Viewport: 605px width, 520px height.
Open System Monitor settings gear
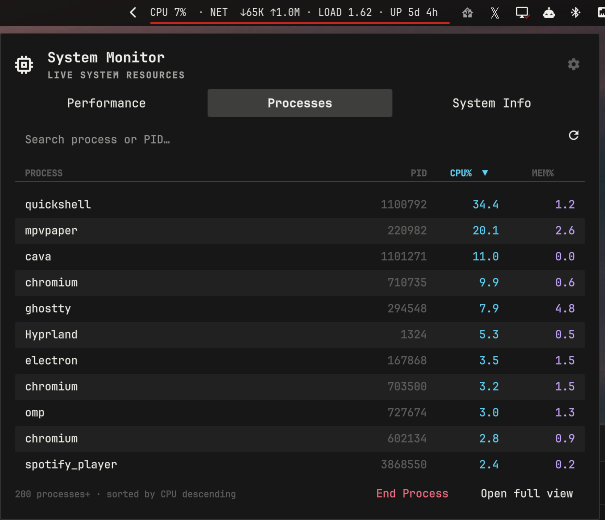click(573, 64)
